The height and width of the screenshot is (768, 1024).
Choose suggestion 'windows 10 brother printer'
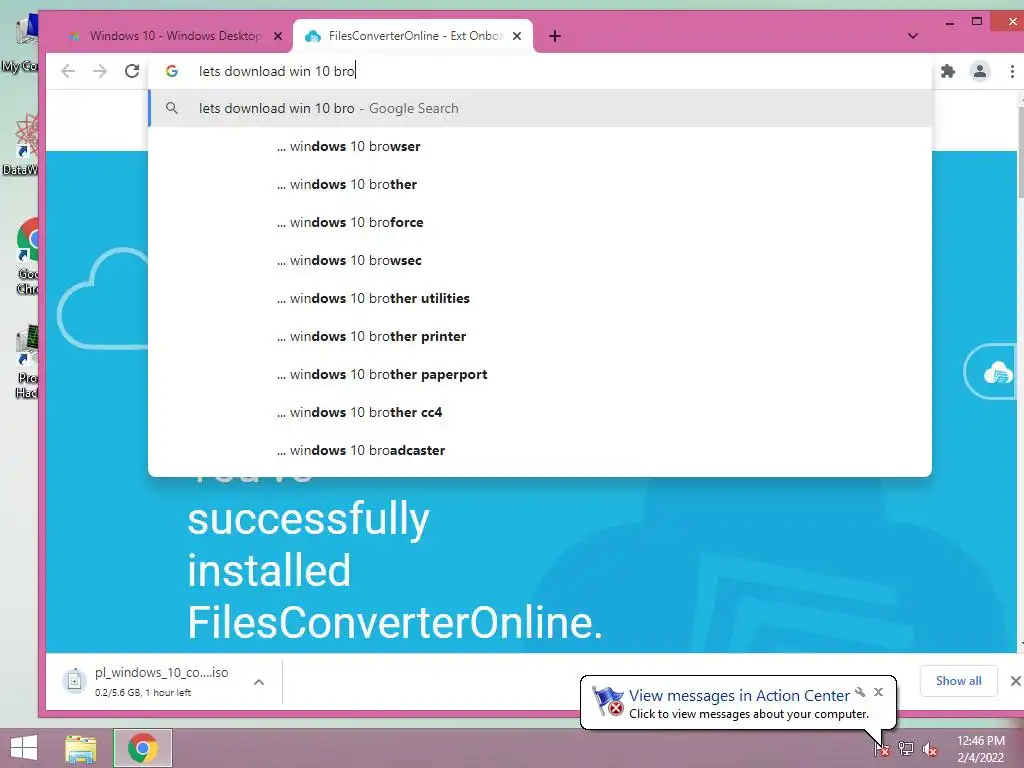pyautogui.click(x=540, y=336)
